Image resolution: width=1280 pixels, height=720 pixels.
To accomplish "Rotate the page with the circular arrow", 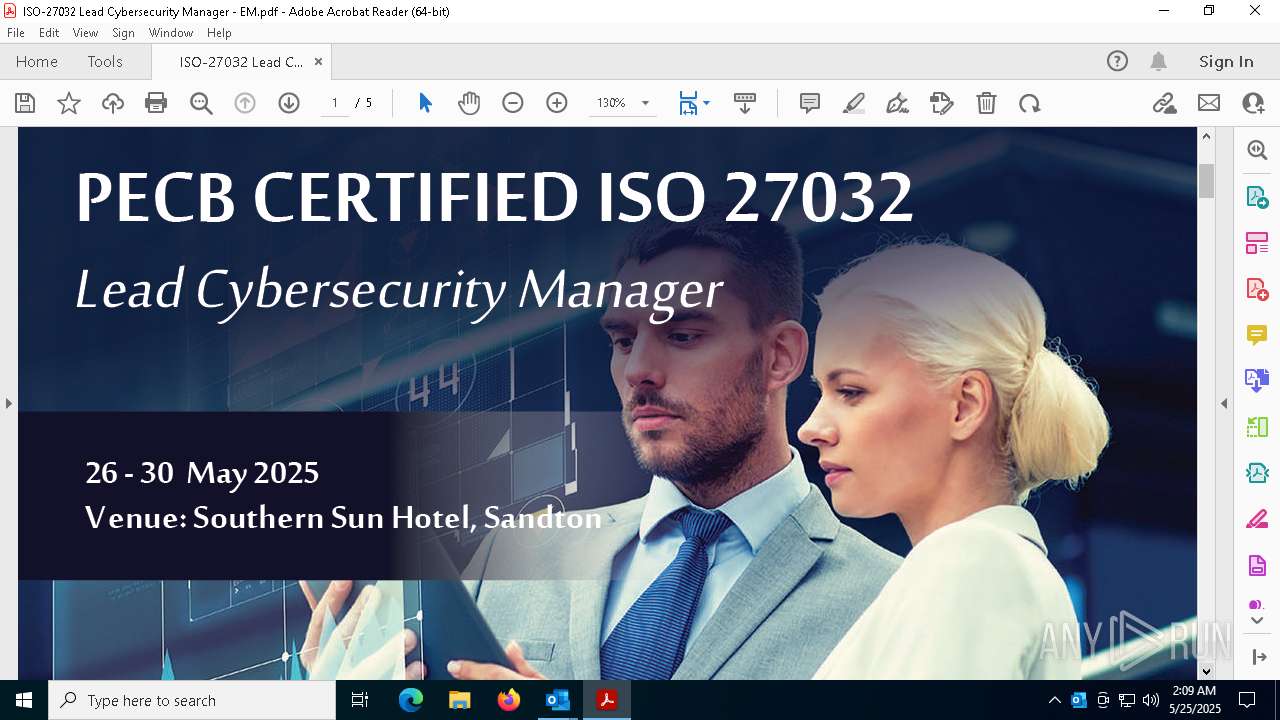I will pos(1030,103).
